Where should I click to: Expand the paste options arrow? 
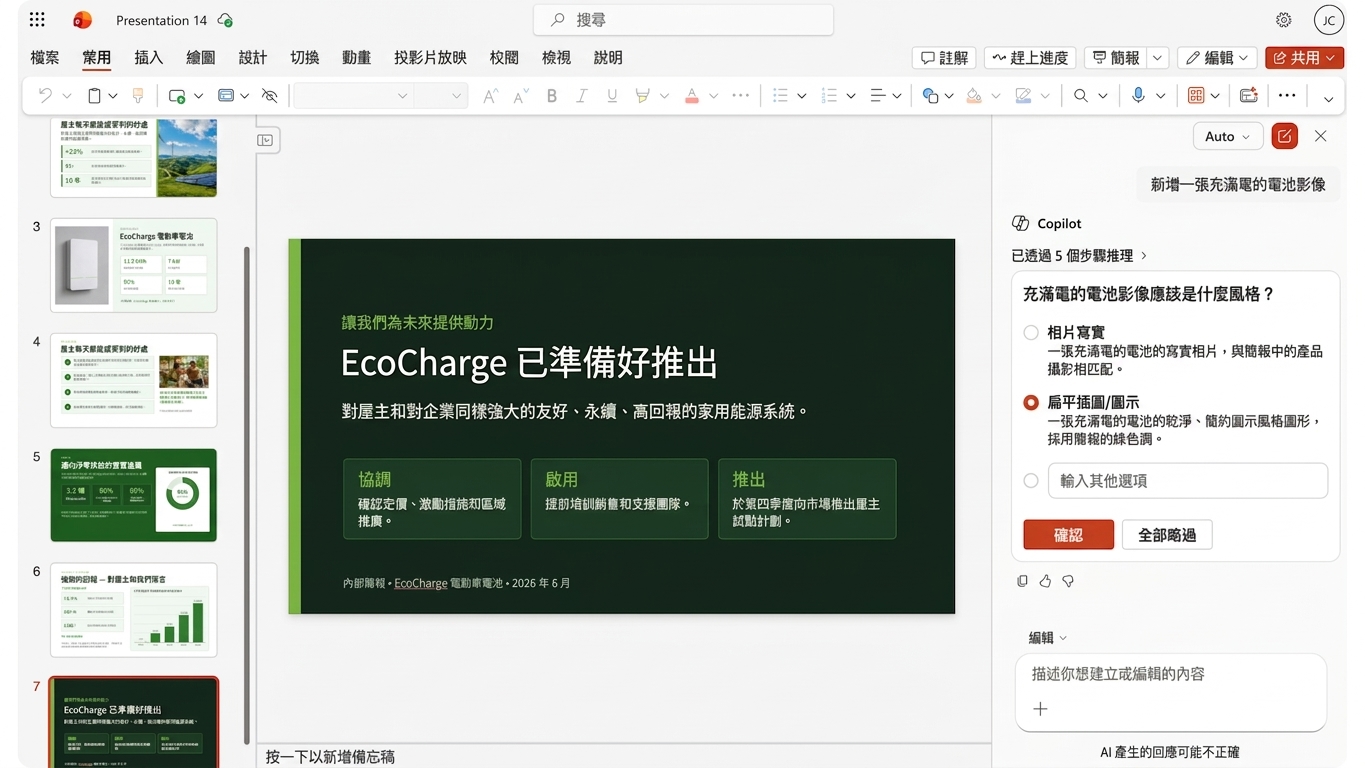point(113,96)
